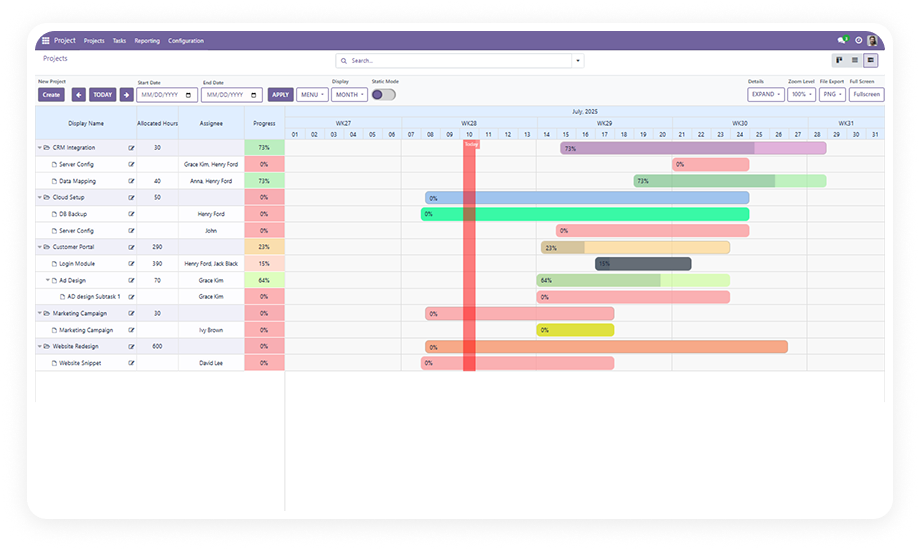The image size is (920, 550).
Task: Switch to Gantt view icon
Action: coord(871,60)
